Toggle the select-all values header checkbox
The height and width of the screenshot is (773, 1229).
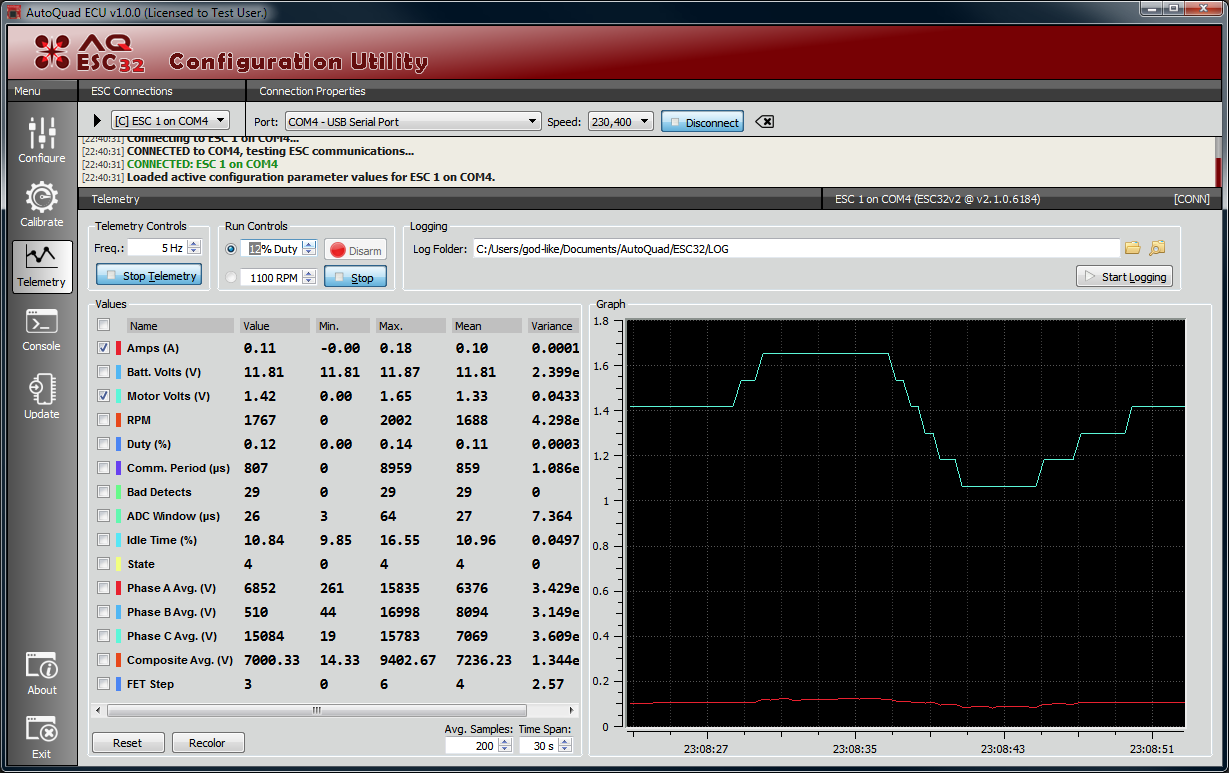(104, 325)
